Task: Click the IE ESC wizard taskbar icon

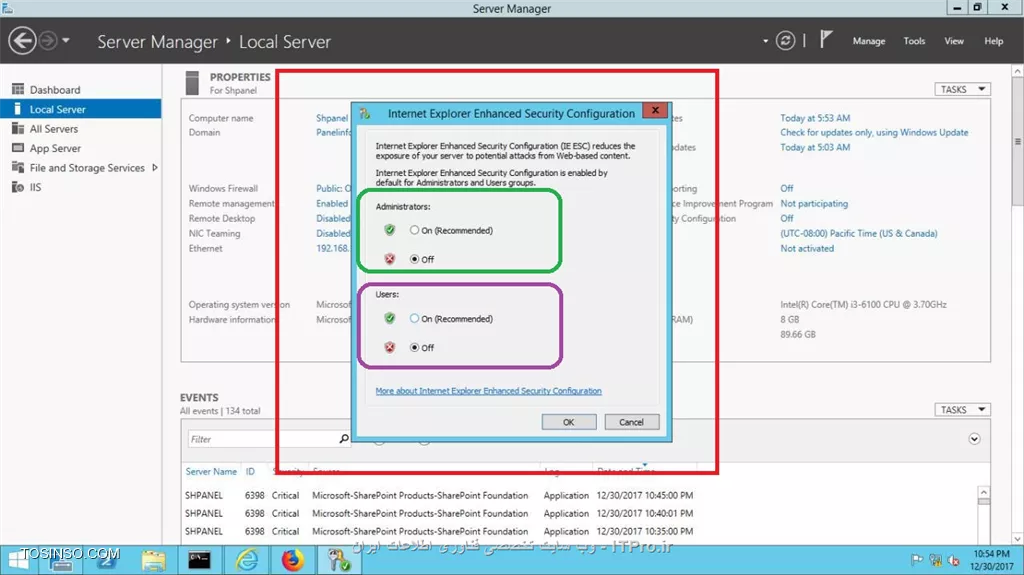Action: pyautogui.click(x=338, y=561)
